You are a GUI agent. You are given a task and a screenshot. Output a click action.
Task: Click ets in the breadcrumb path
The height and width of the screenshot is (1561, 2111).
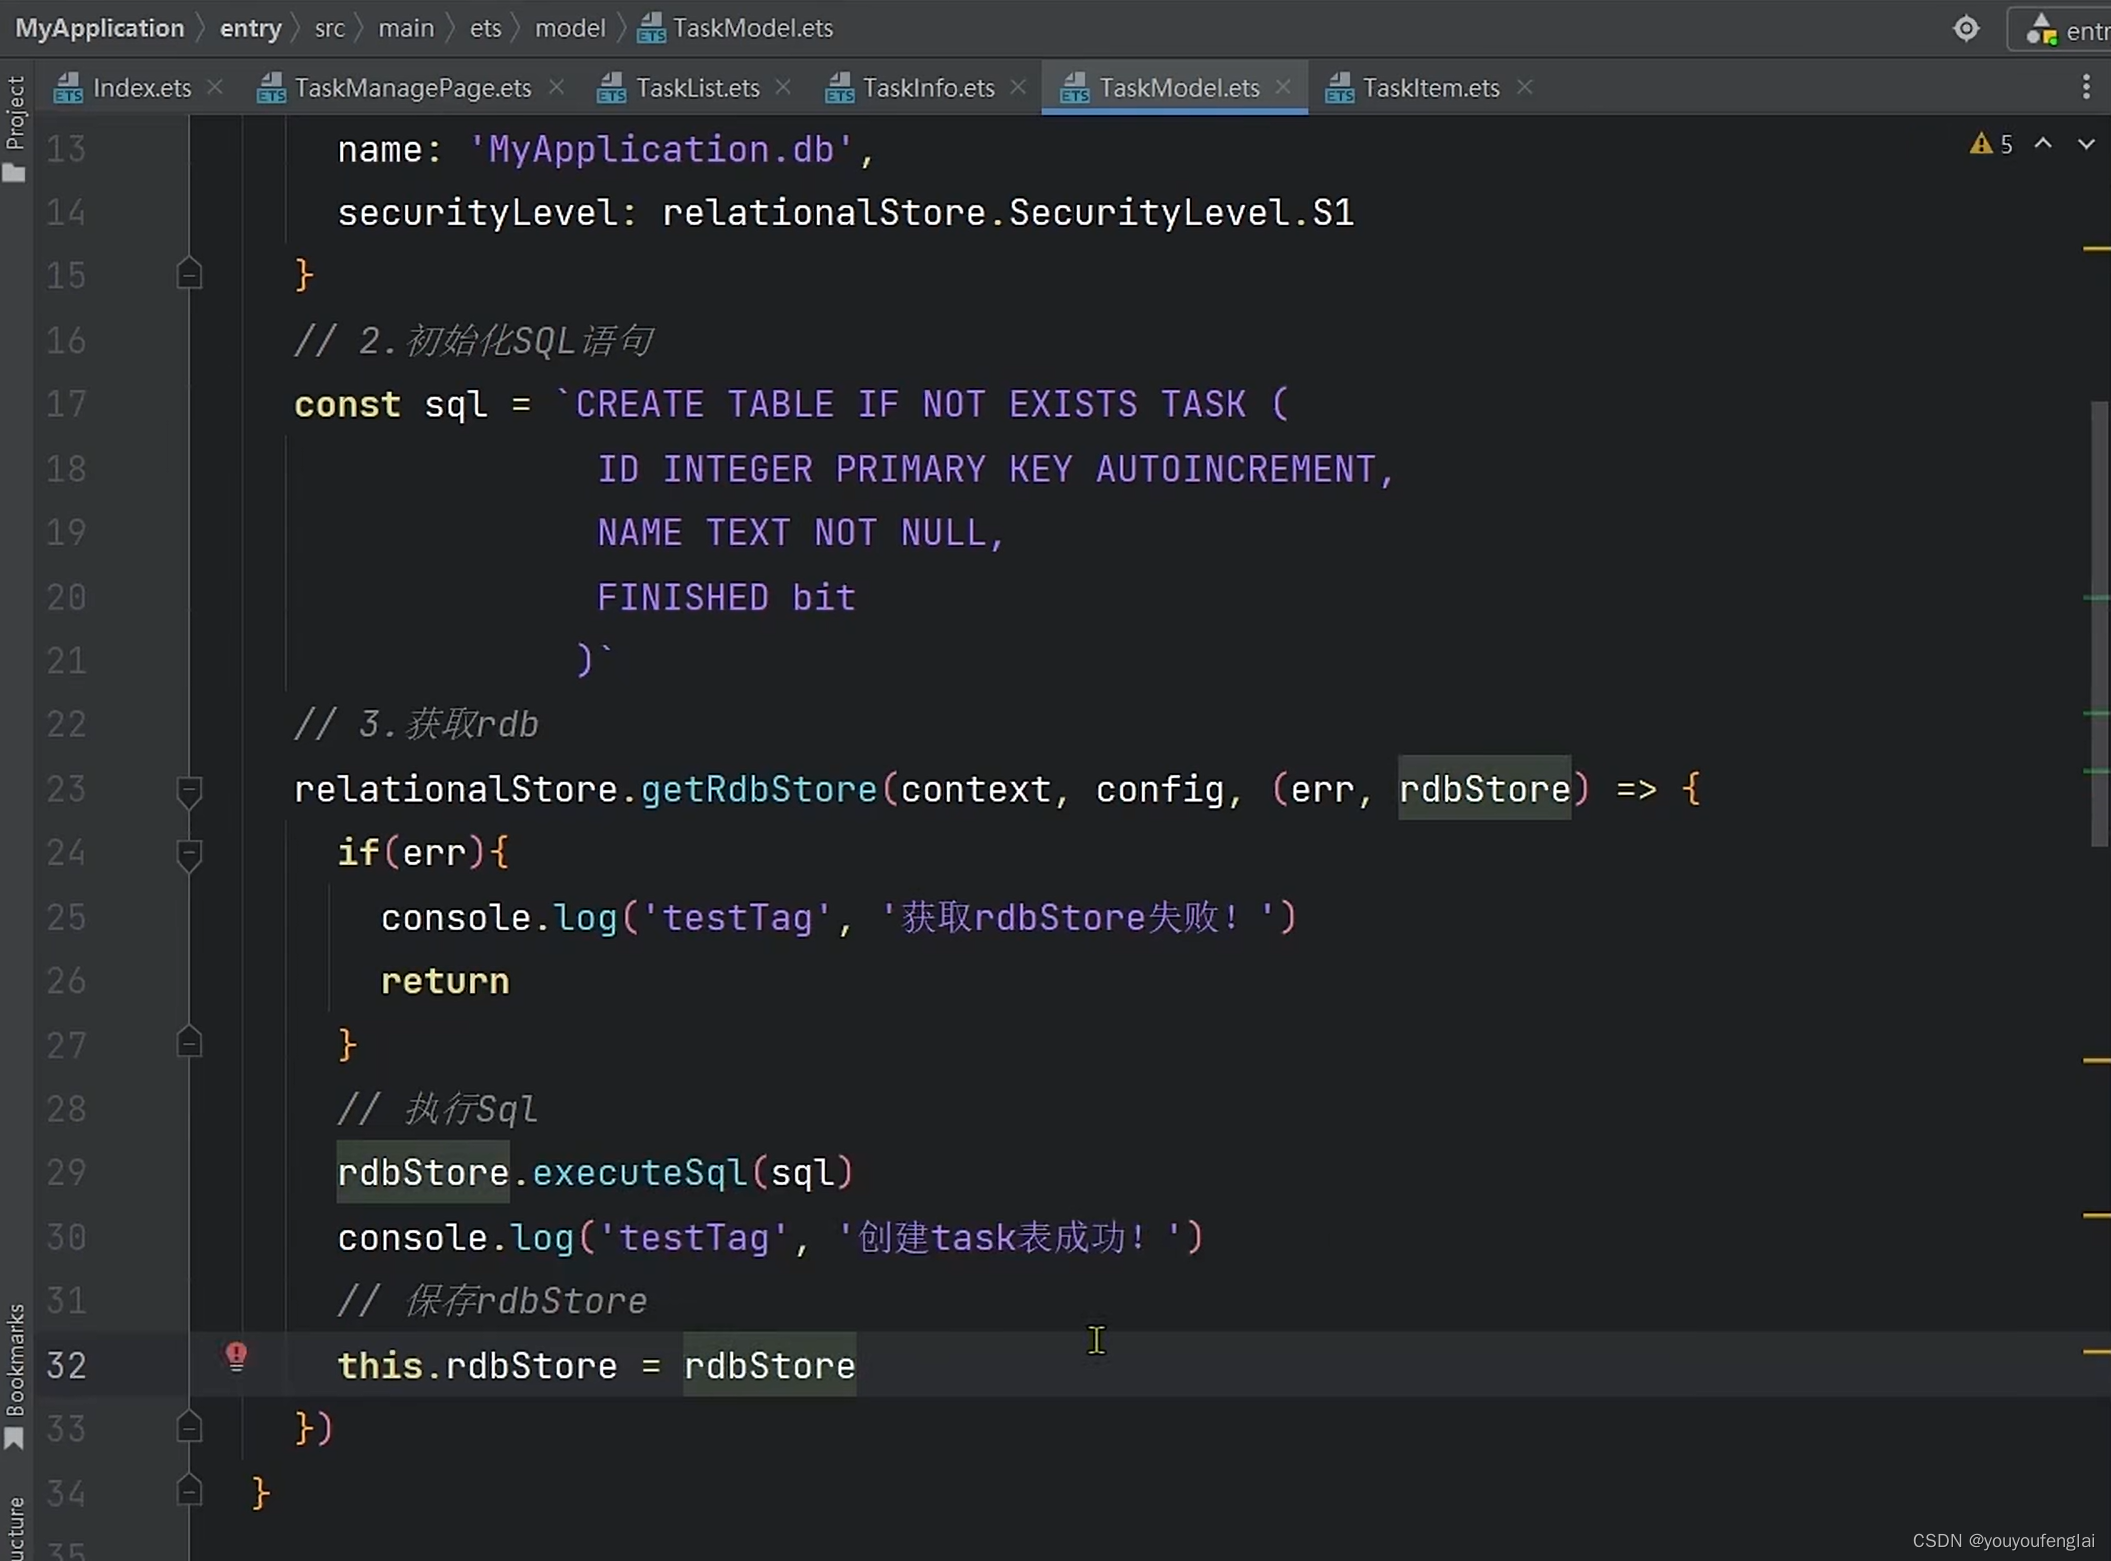(485, 28)
